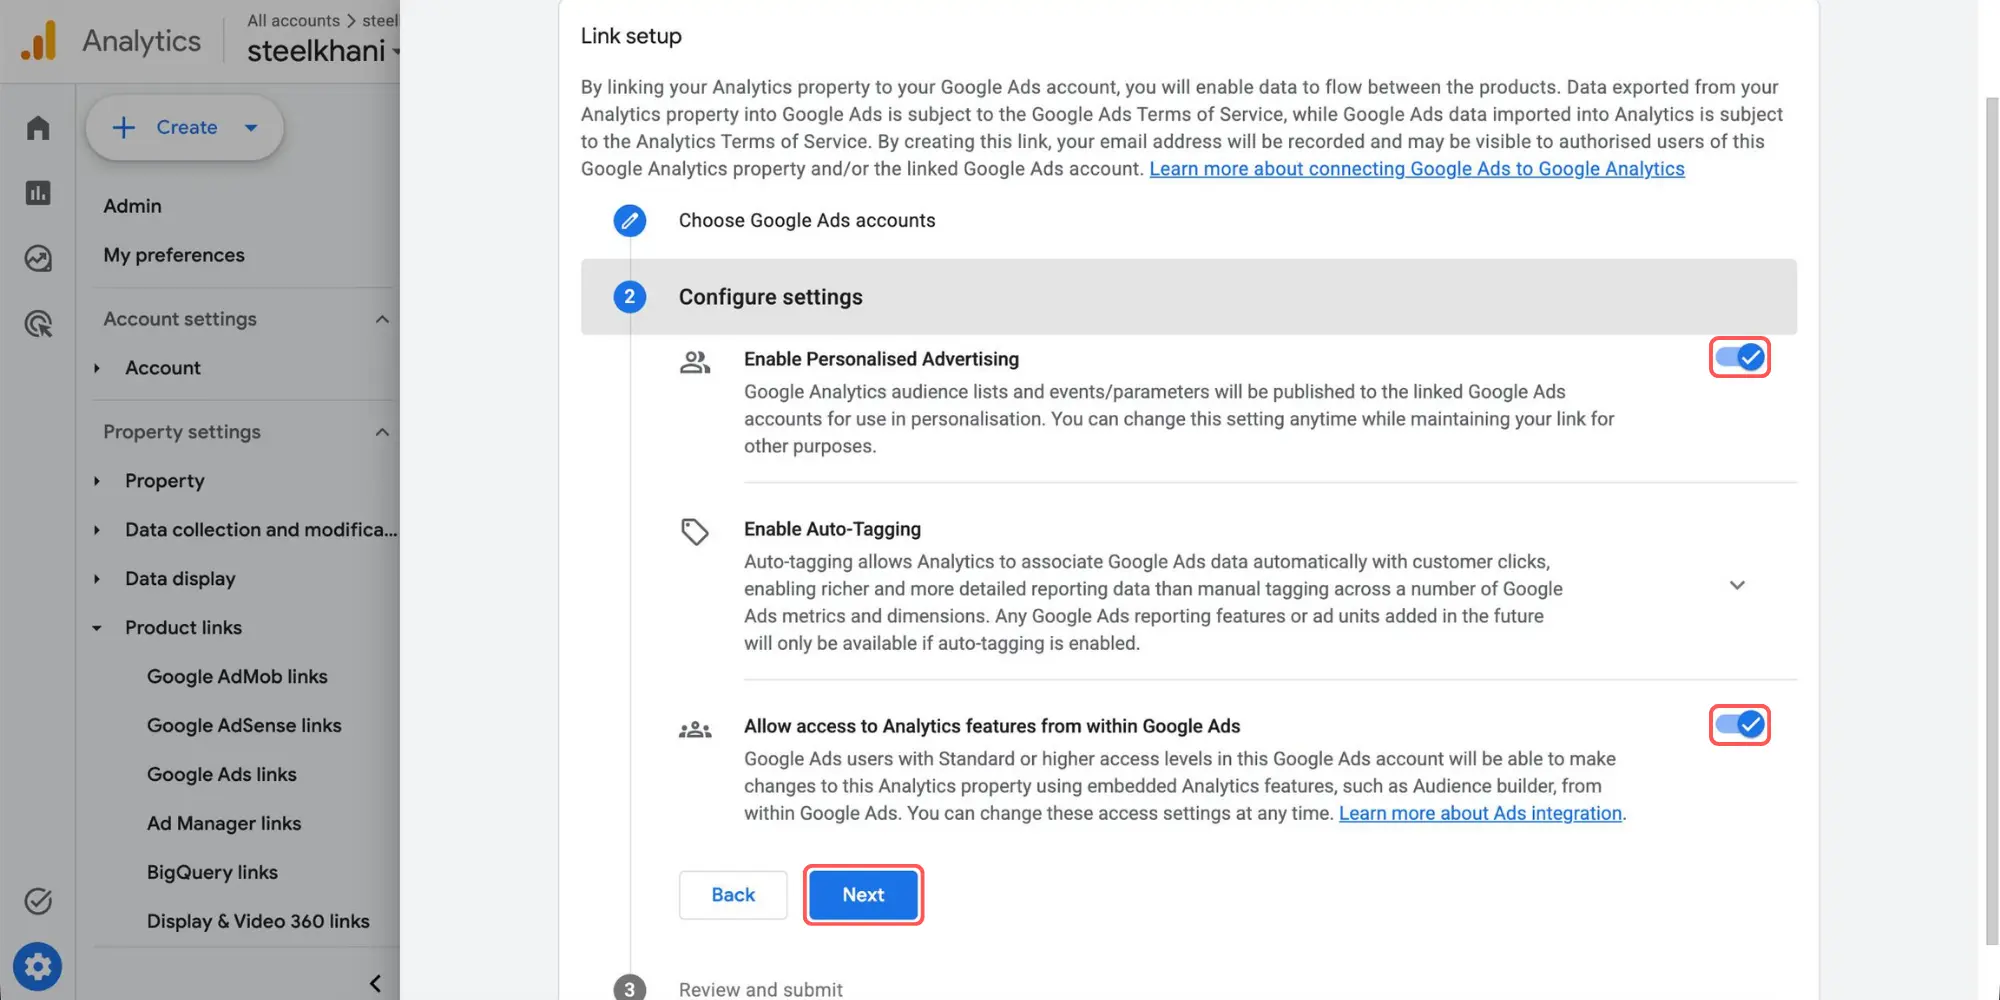Expand the Enable Auto-Tagging section chevron
Viewport: 2000px width, 1000px height.
coord(1737,585)
